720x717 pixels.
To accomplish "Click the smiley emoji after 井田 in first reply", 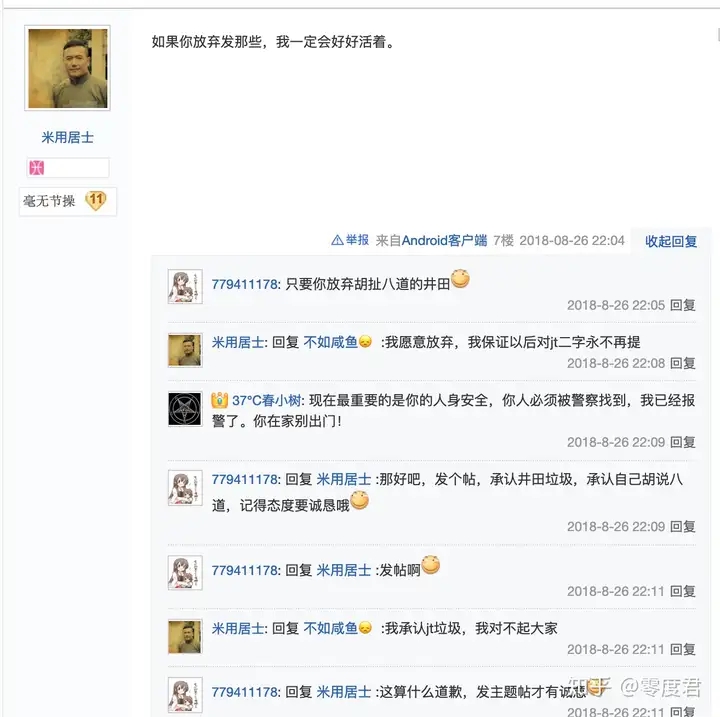I will coord(460,280).
